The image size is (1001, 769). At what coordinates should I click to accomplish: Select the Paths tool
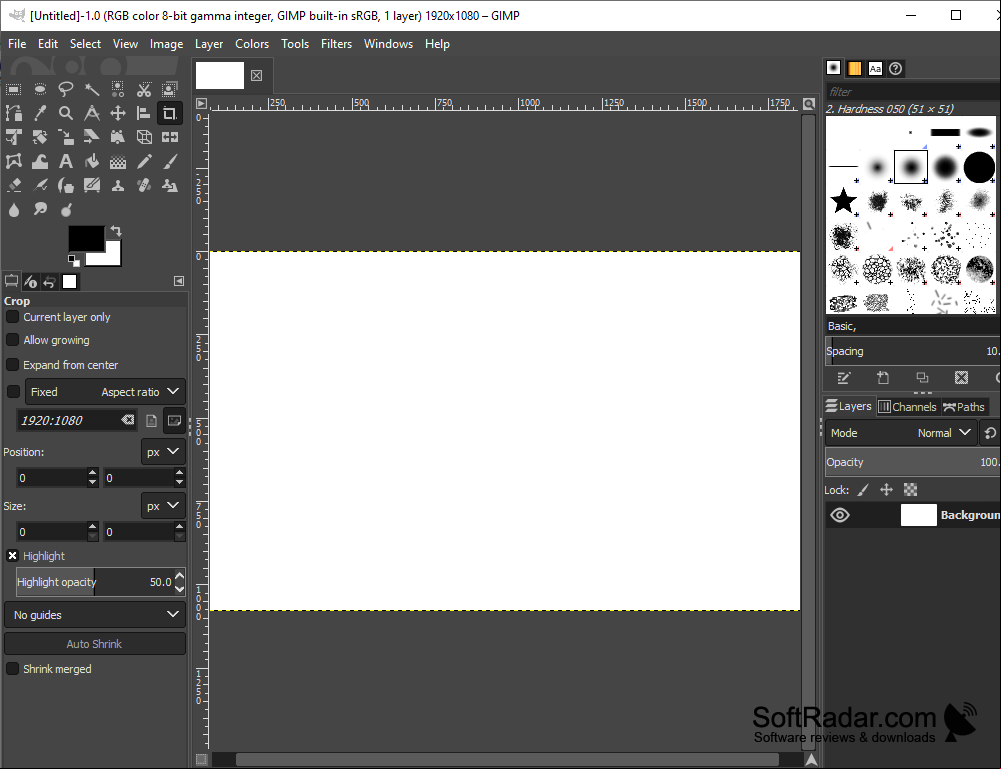(x=13, y=114)
